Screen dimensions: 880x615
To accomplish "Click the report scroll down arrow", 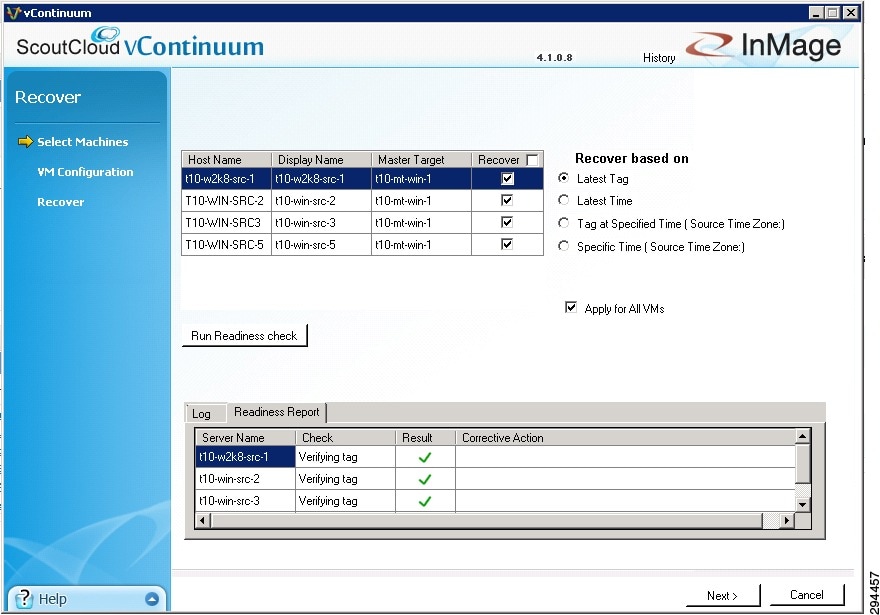I will [x=803, y=504].
